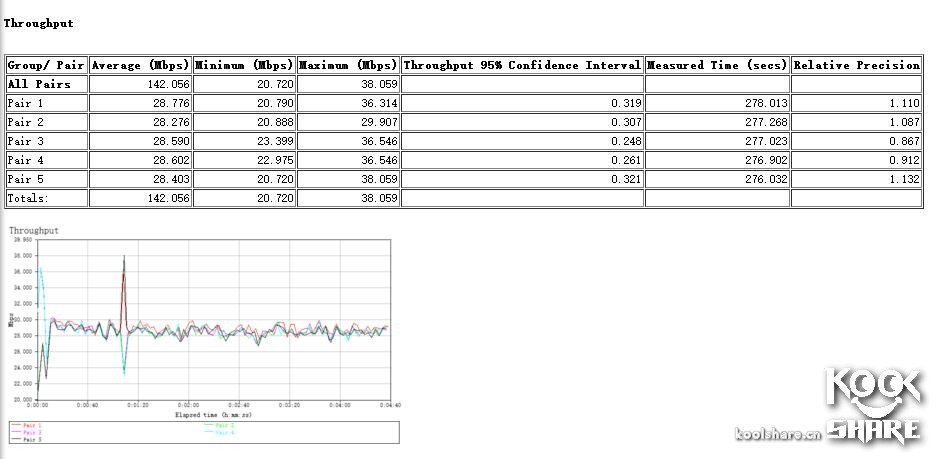
Task: Click the Pair 3 row label in the table
Action: [x=25, y=142]
